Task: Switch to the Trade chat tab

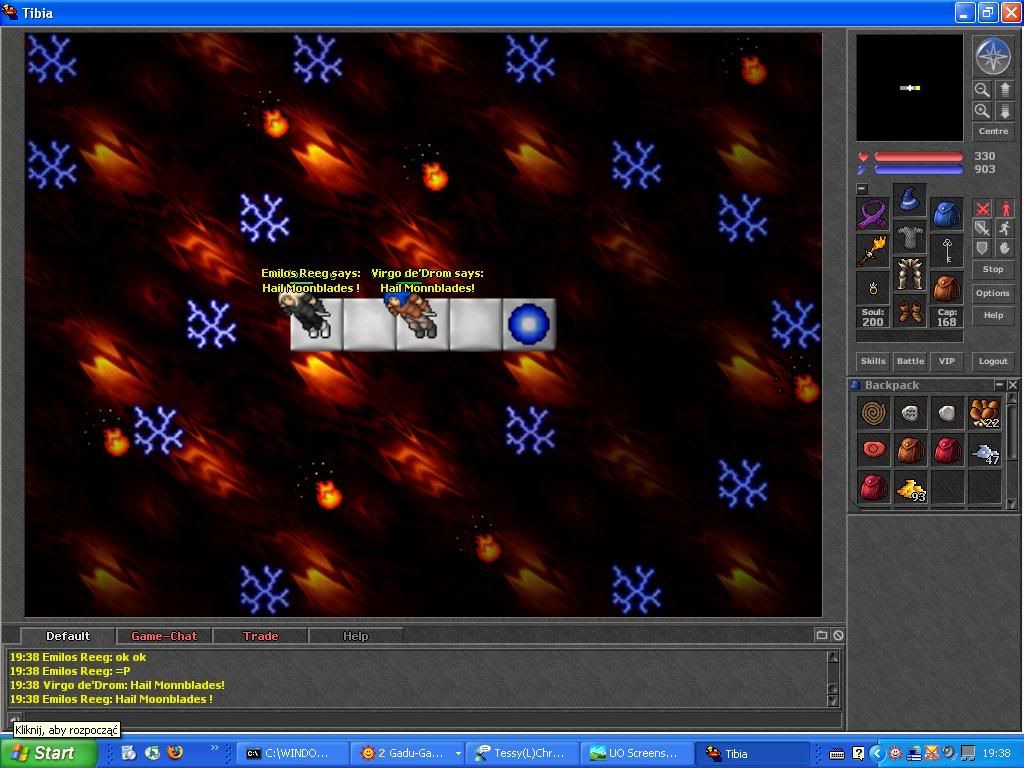Action: [x=260, y=636]
